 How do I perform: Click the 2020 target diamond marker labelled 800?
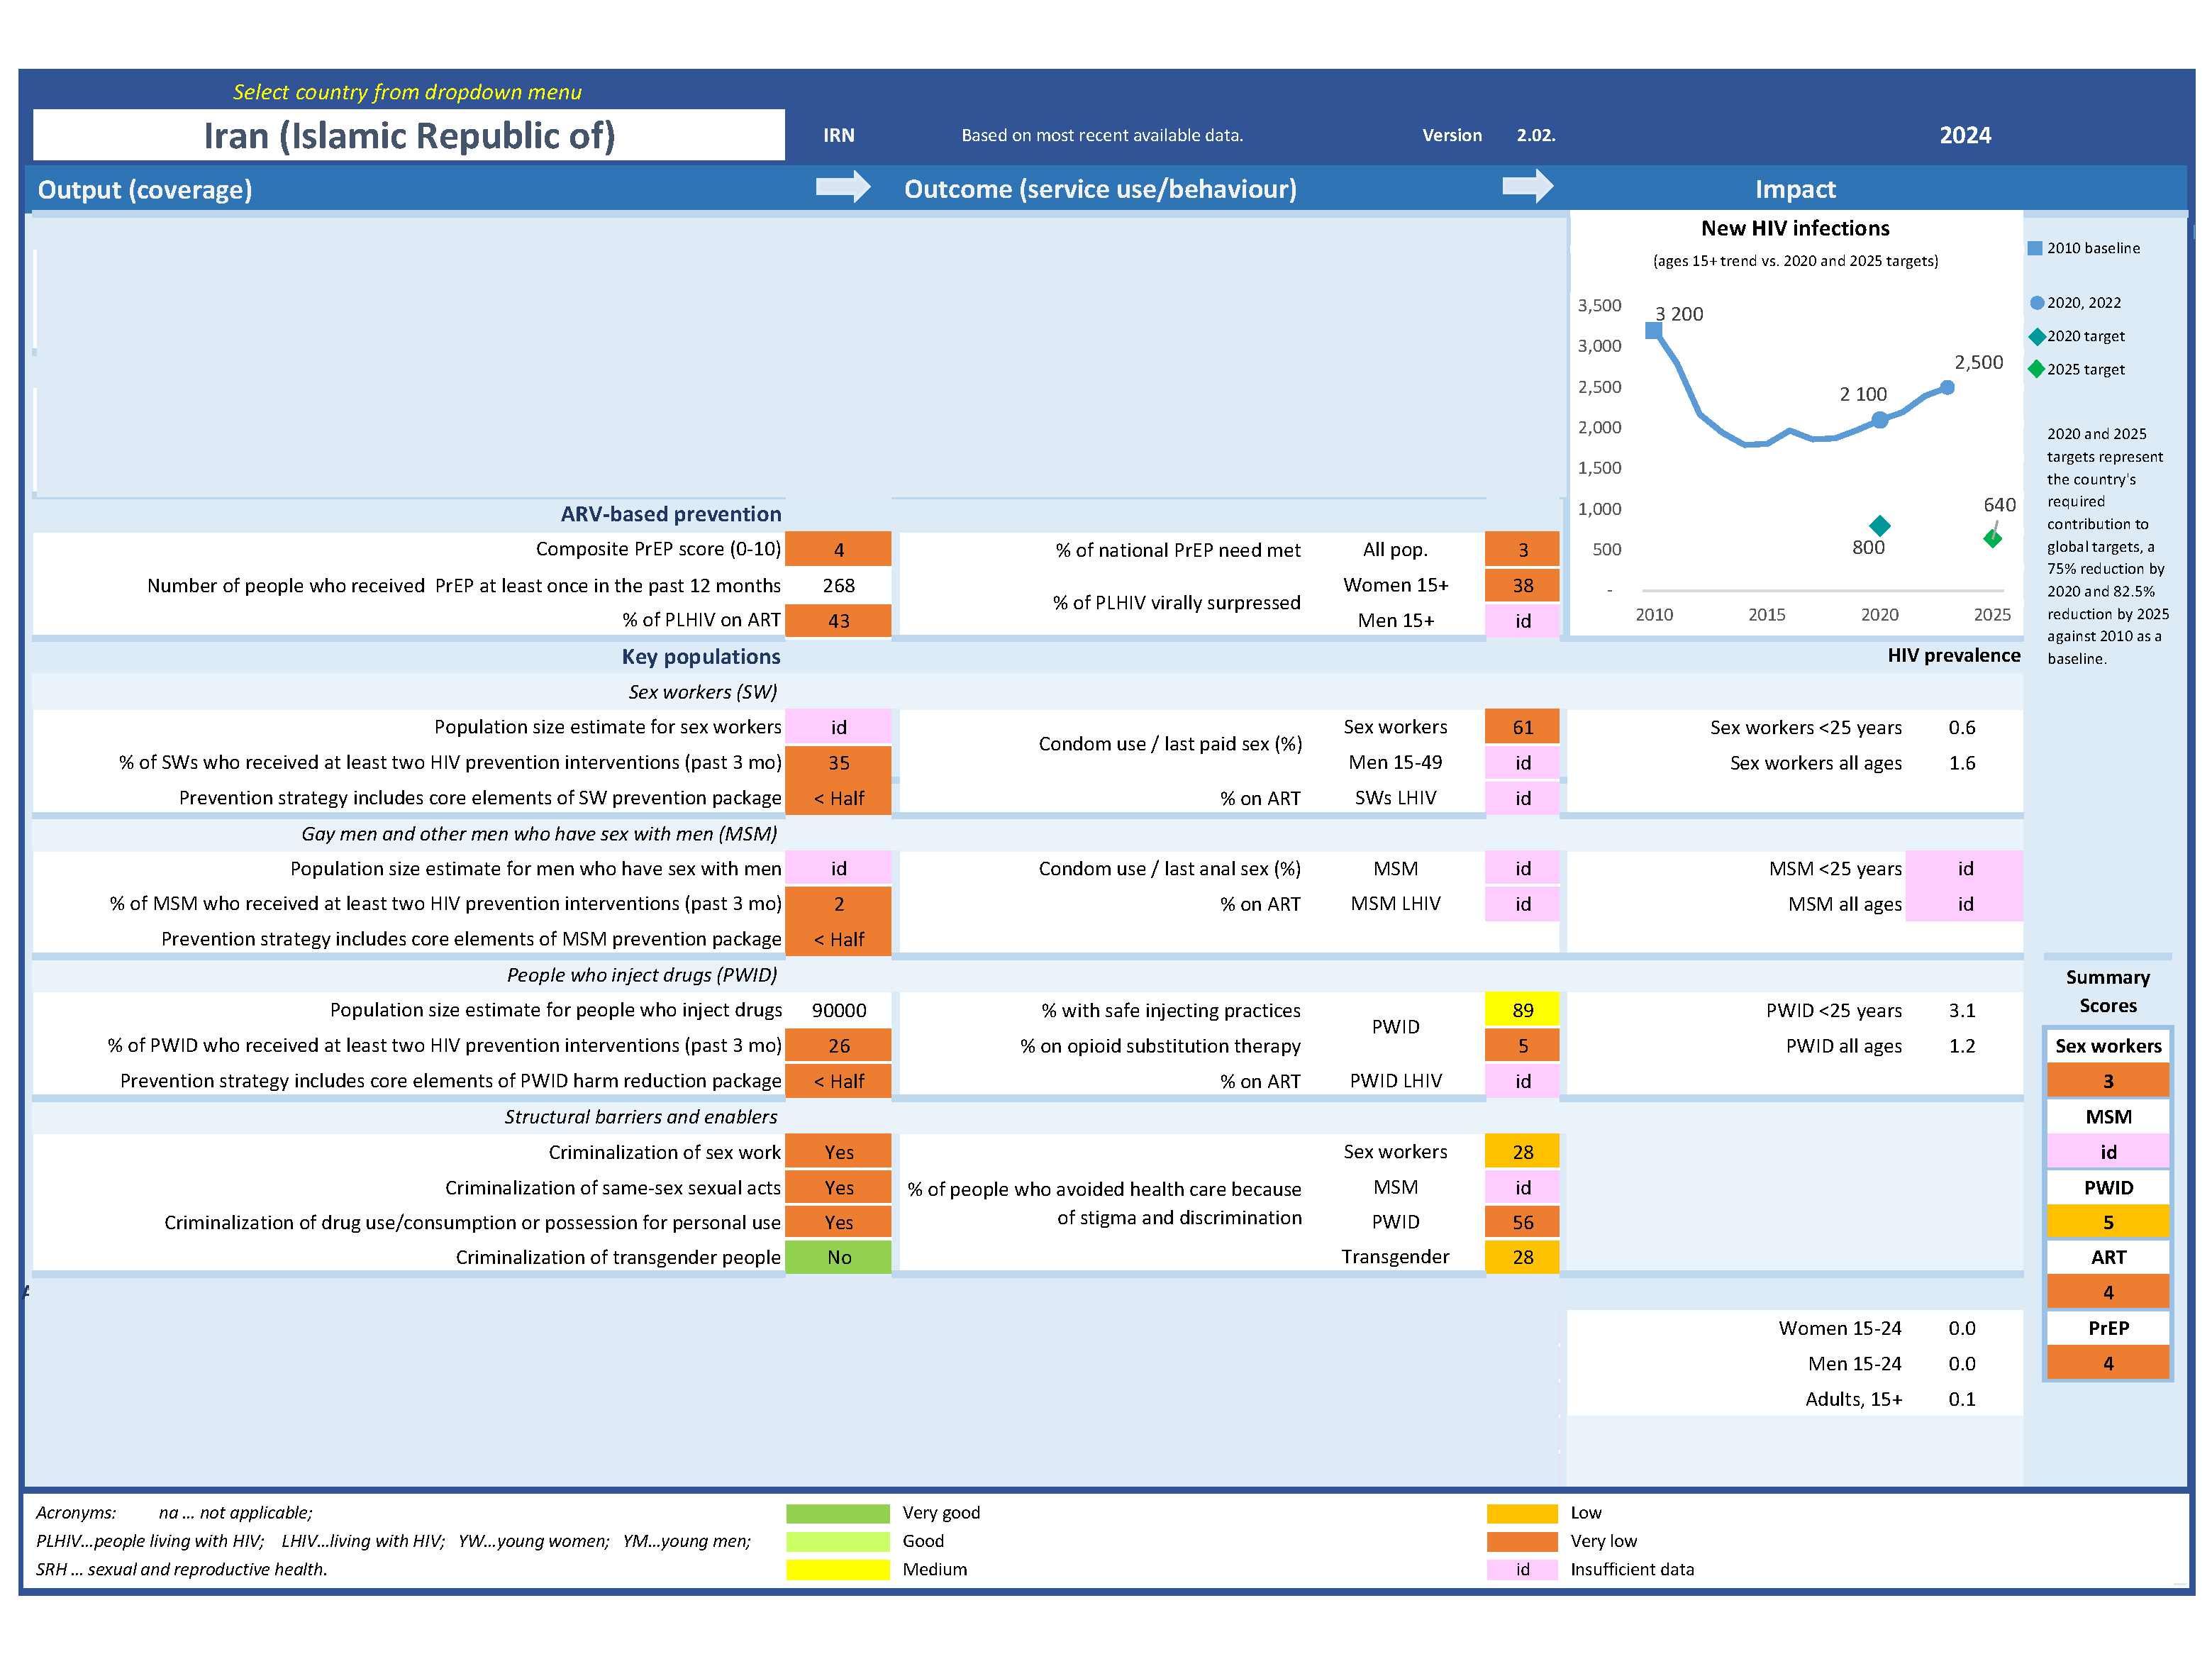pyautogui.click(x=1879, y=525)
